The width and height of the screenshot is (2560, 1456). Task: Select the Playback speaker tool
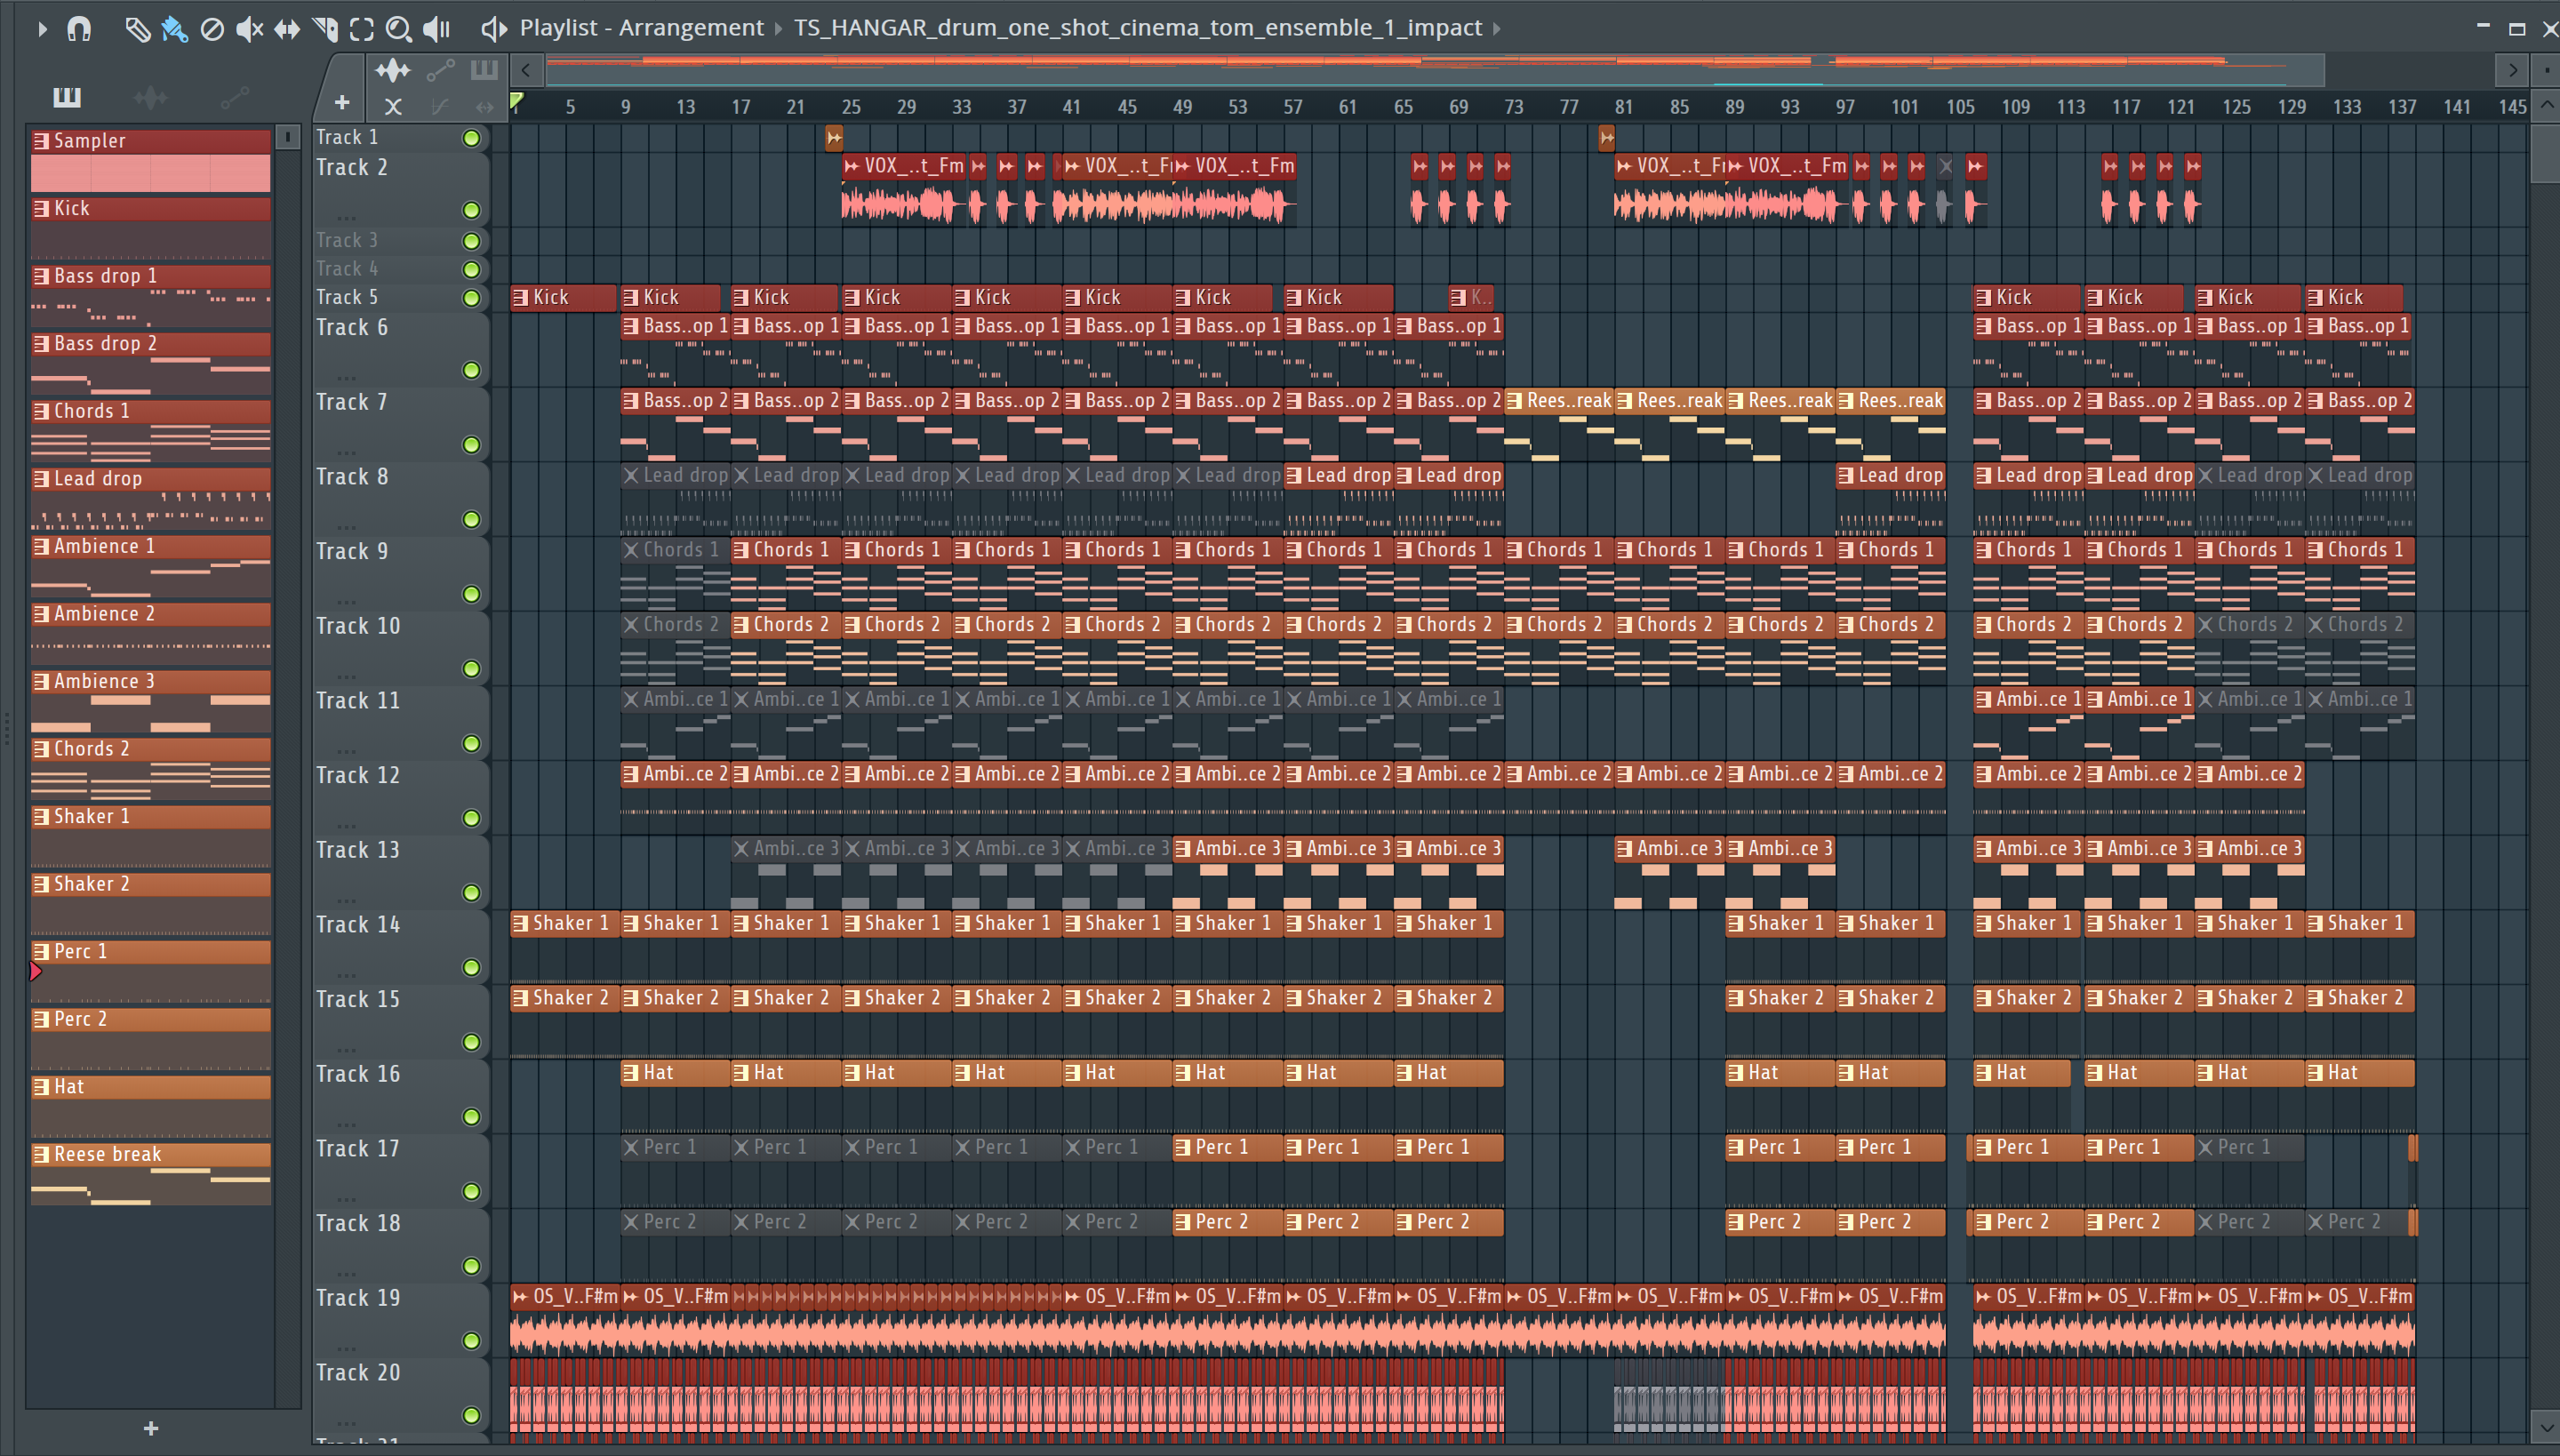437,29
